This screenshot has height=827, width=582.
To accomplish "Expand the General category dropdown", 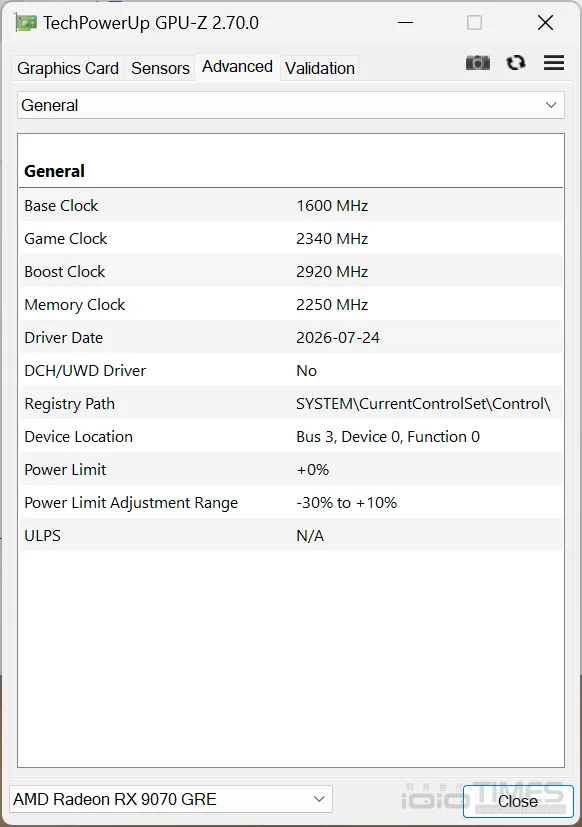I will point(291,105).
